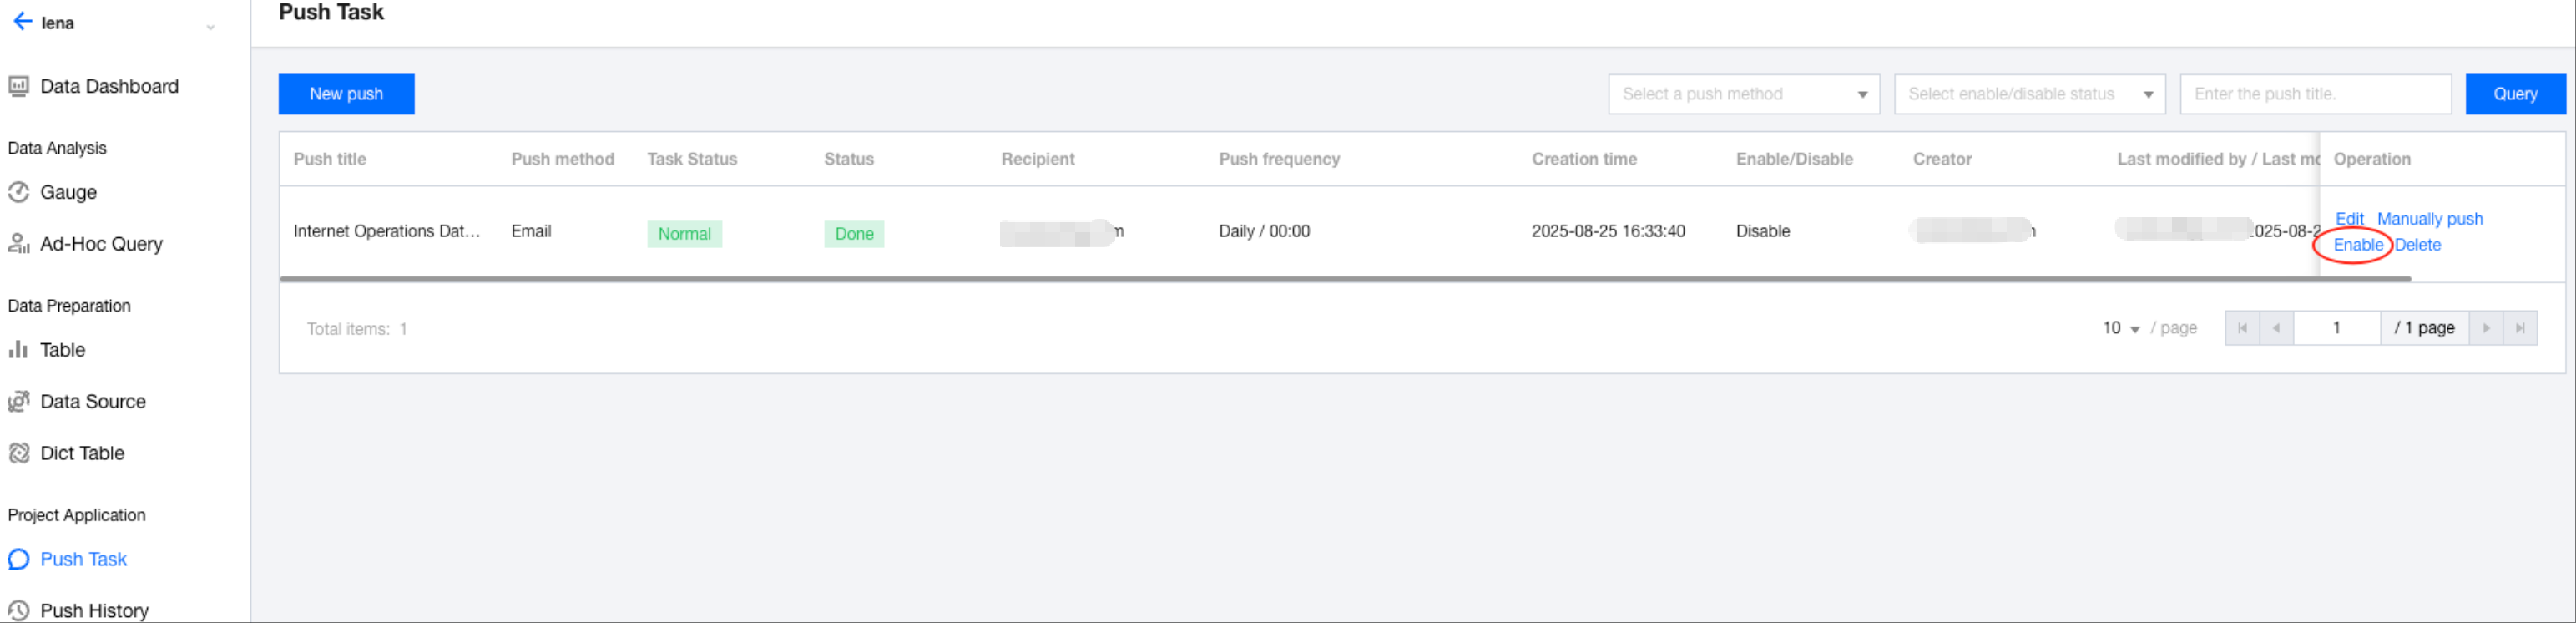This screenshot has height=623, width=2576.
Task: Expand the lena project switcher chevron
Action: pyautogui.click(x=210, y=27)
